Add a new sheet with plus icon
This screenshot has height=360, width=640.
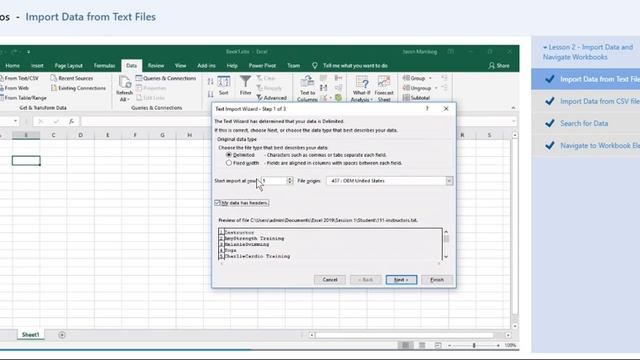(x=62, y=335)
